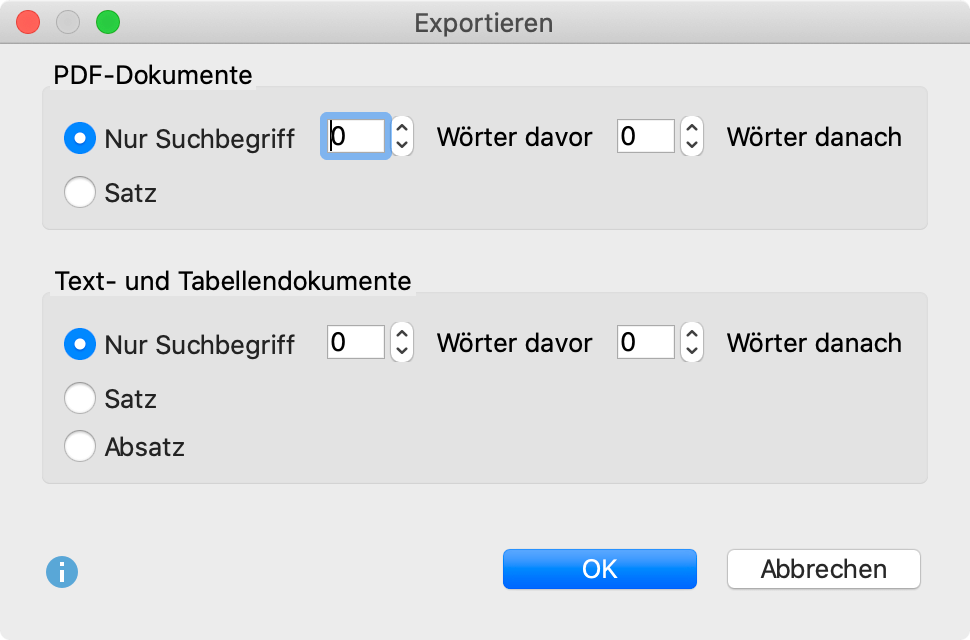Confirm export with the OK button

pyautogui.click(x=600, y=569)
